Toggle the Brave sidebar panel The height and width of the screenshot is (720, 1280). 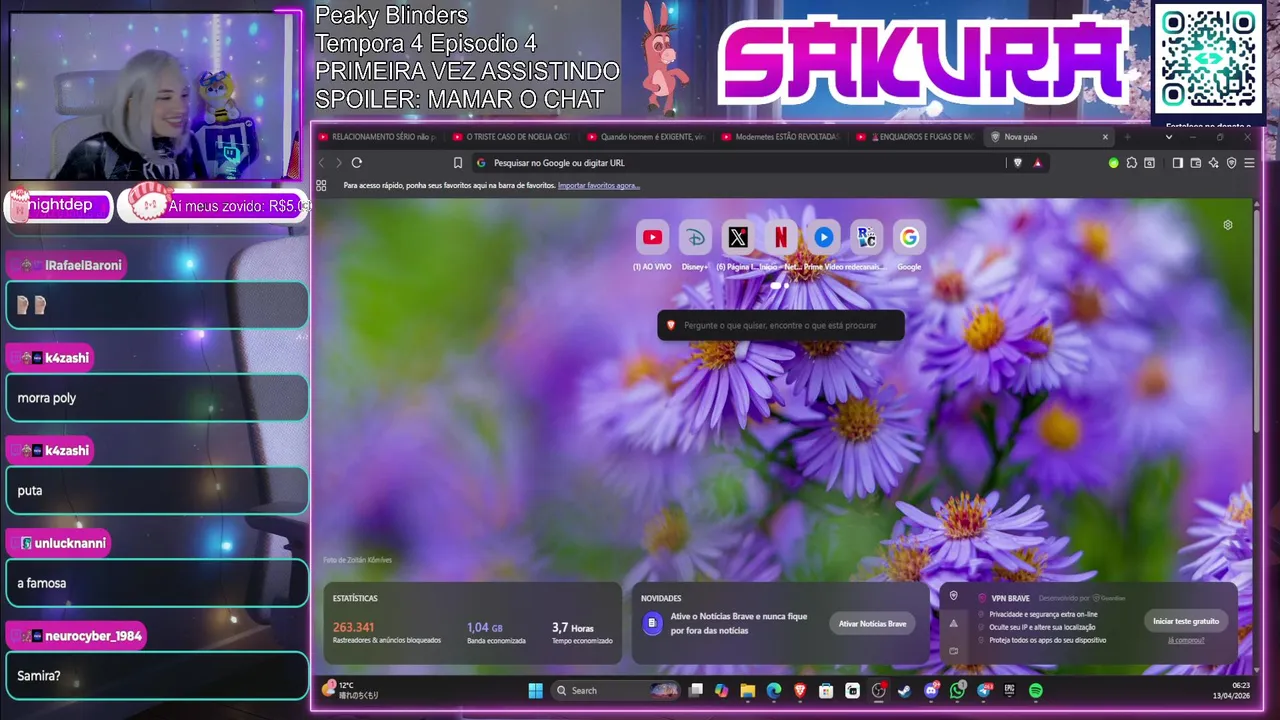(1178, 163)
